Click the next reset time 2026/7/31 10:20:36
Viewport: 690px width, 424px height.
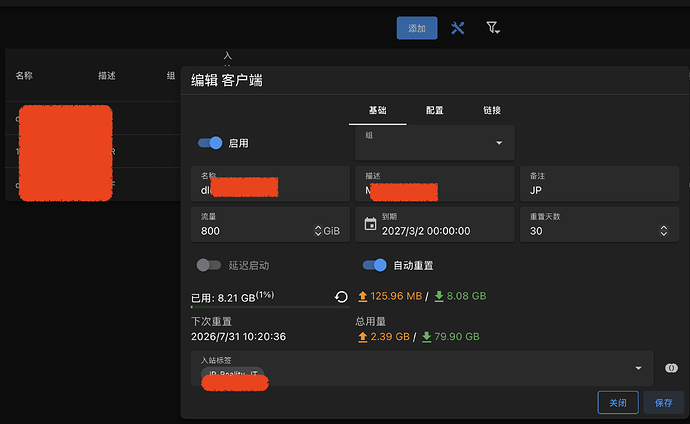238,336
